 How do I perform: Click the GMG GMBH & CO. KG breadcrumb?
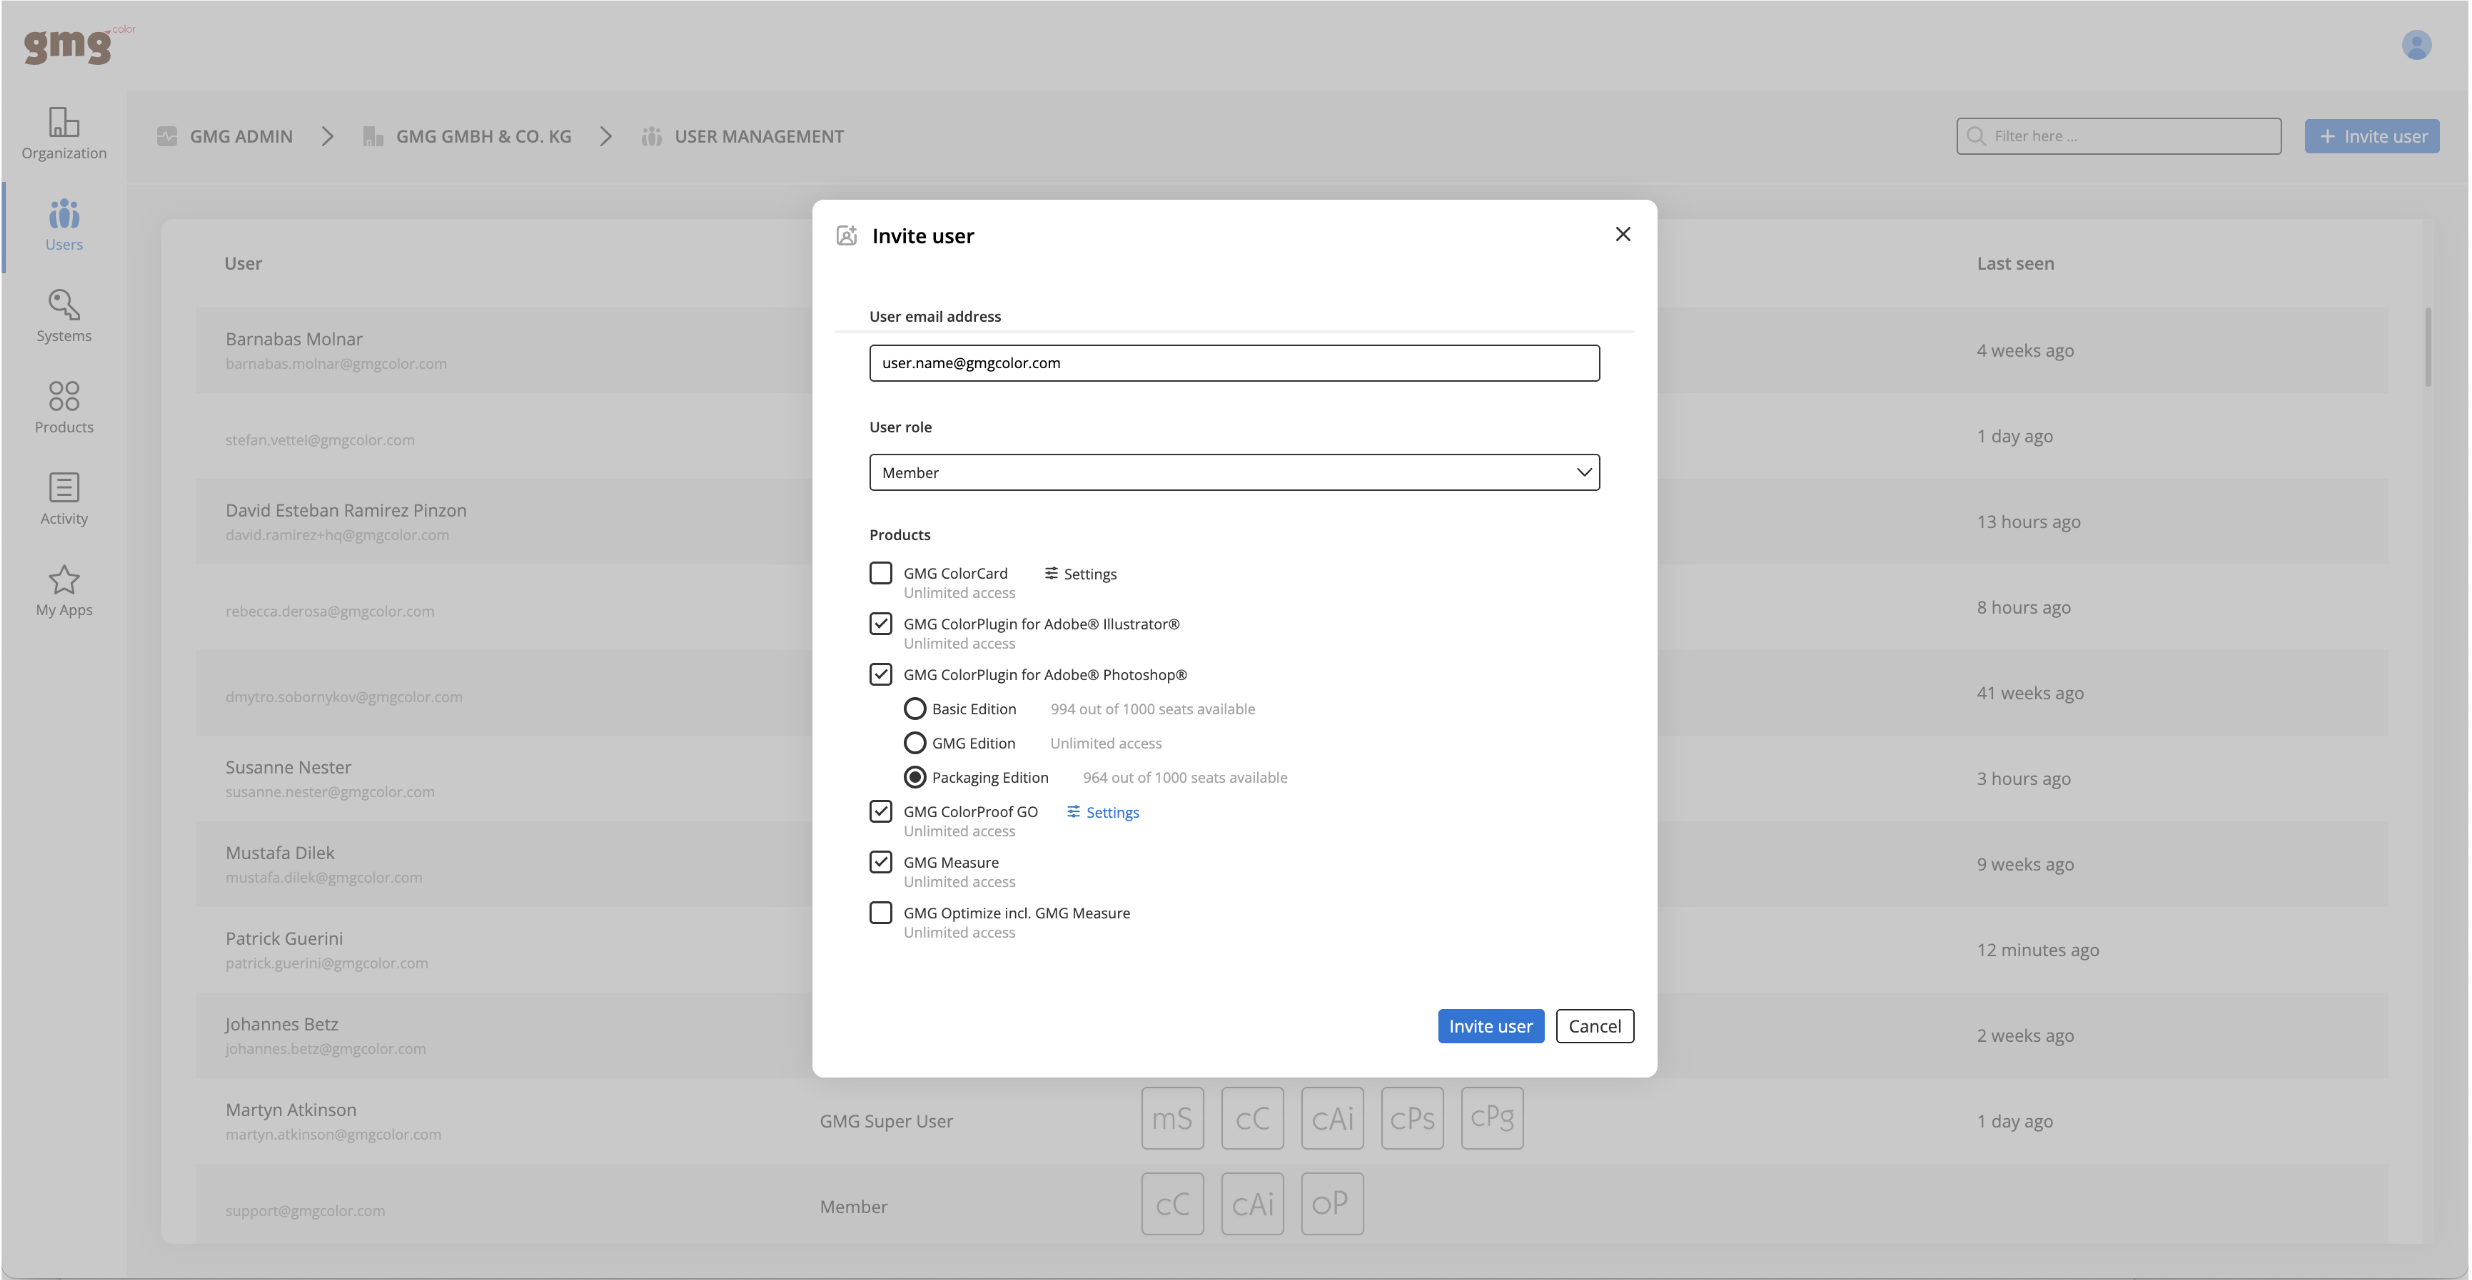click(484, 136)
